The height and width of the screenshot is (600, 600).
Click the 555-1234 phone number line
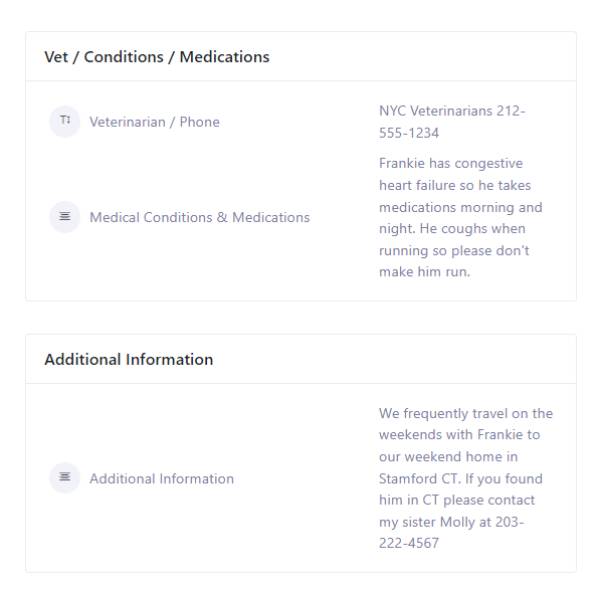[409, 133]
